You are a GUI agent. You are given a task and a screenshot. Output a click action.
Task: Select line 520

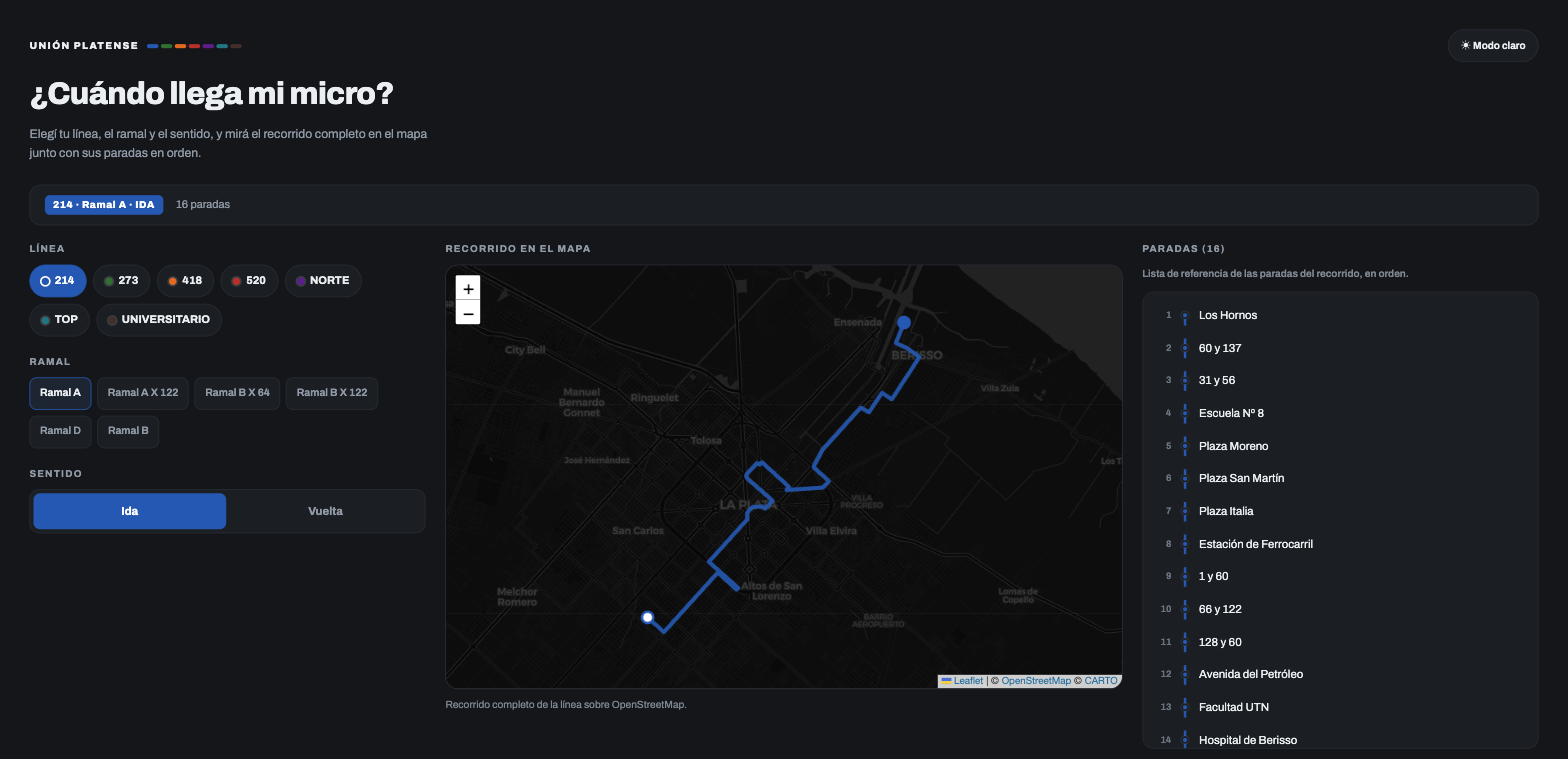click(x=249, y=281)
